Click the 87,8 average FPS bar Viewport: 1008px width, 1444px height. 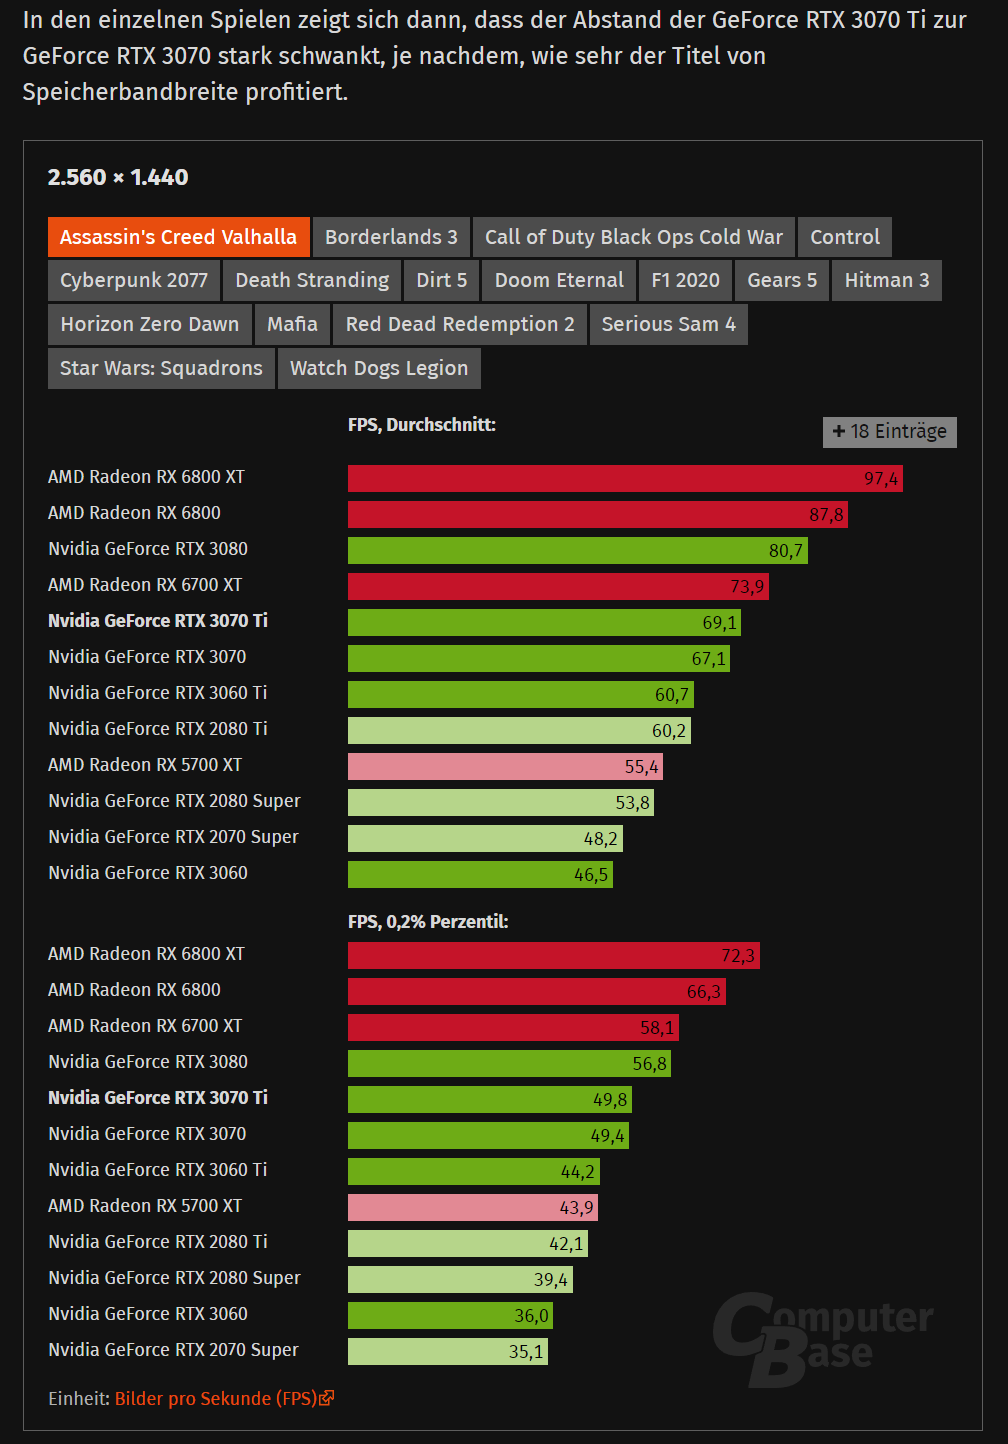(598, 514)
